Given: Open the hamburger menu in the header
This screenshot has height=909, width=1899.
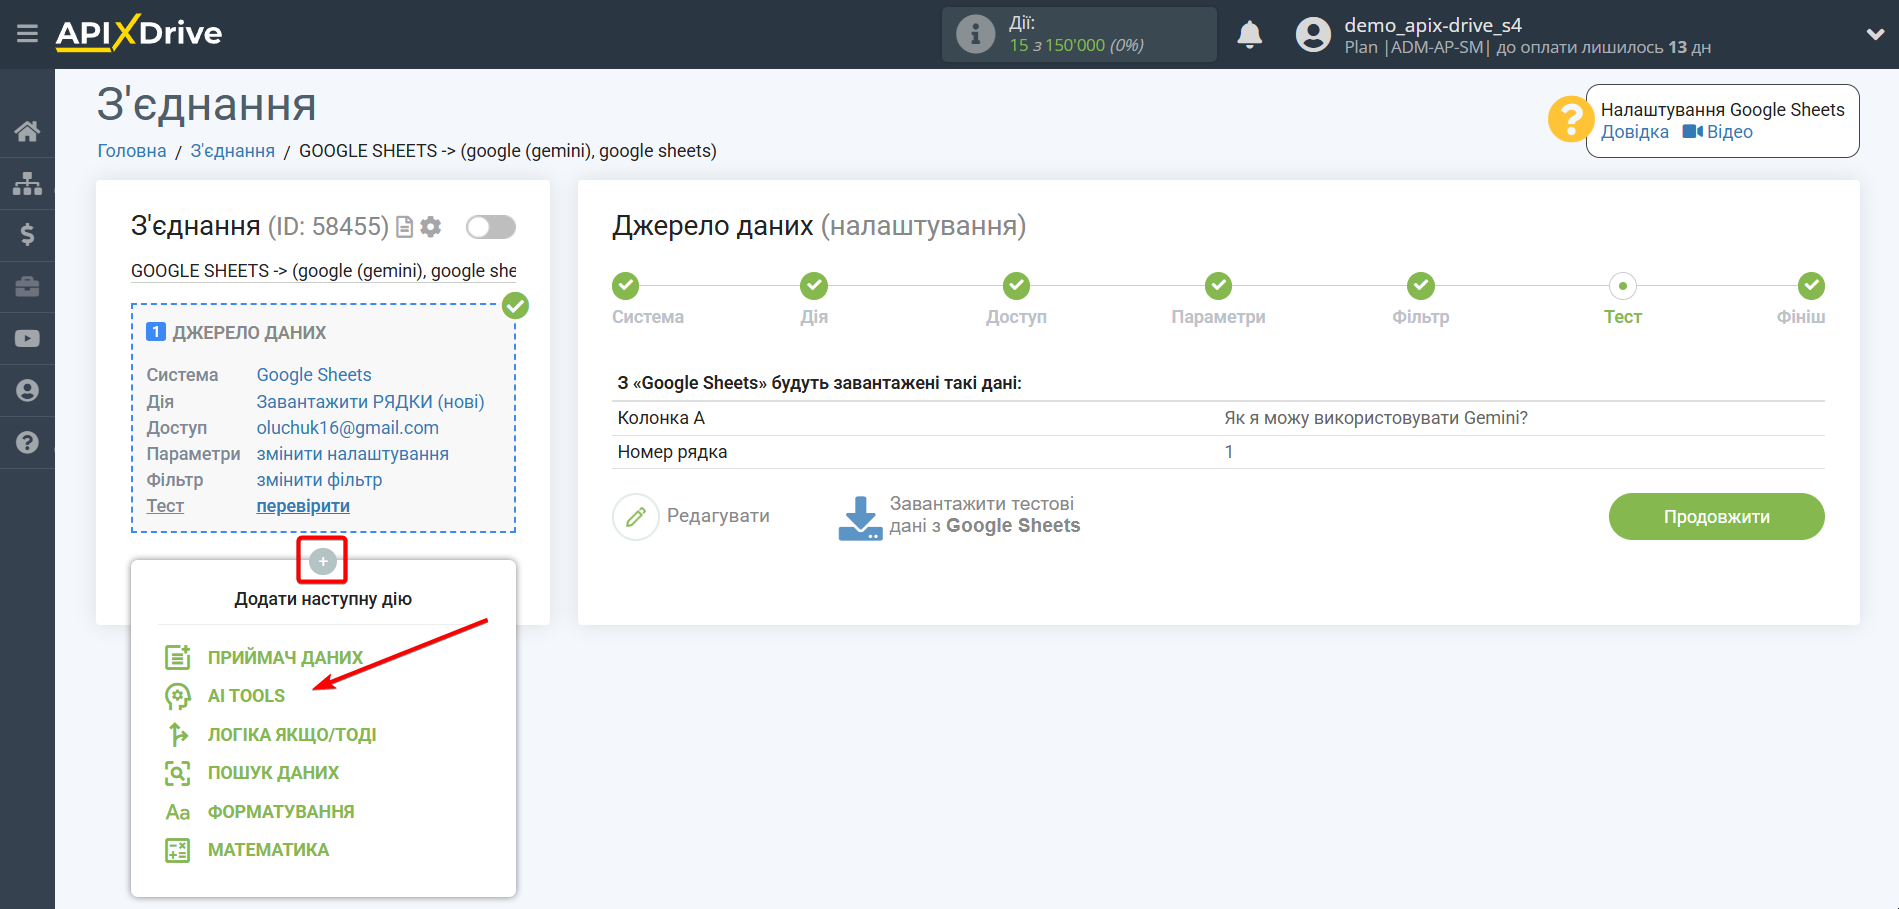Looking at the screenshot, I should tap(27, 34).
